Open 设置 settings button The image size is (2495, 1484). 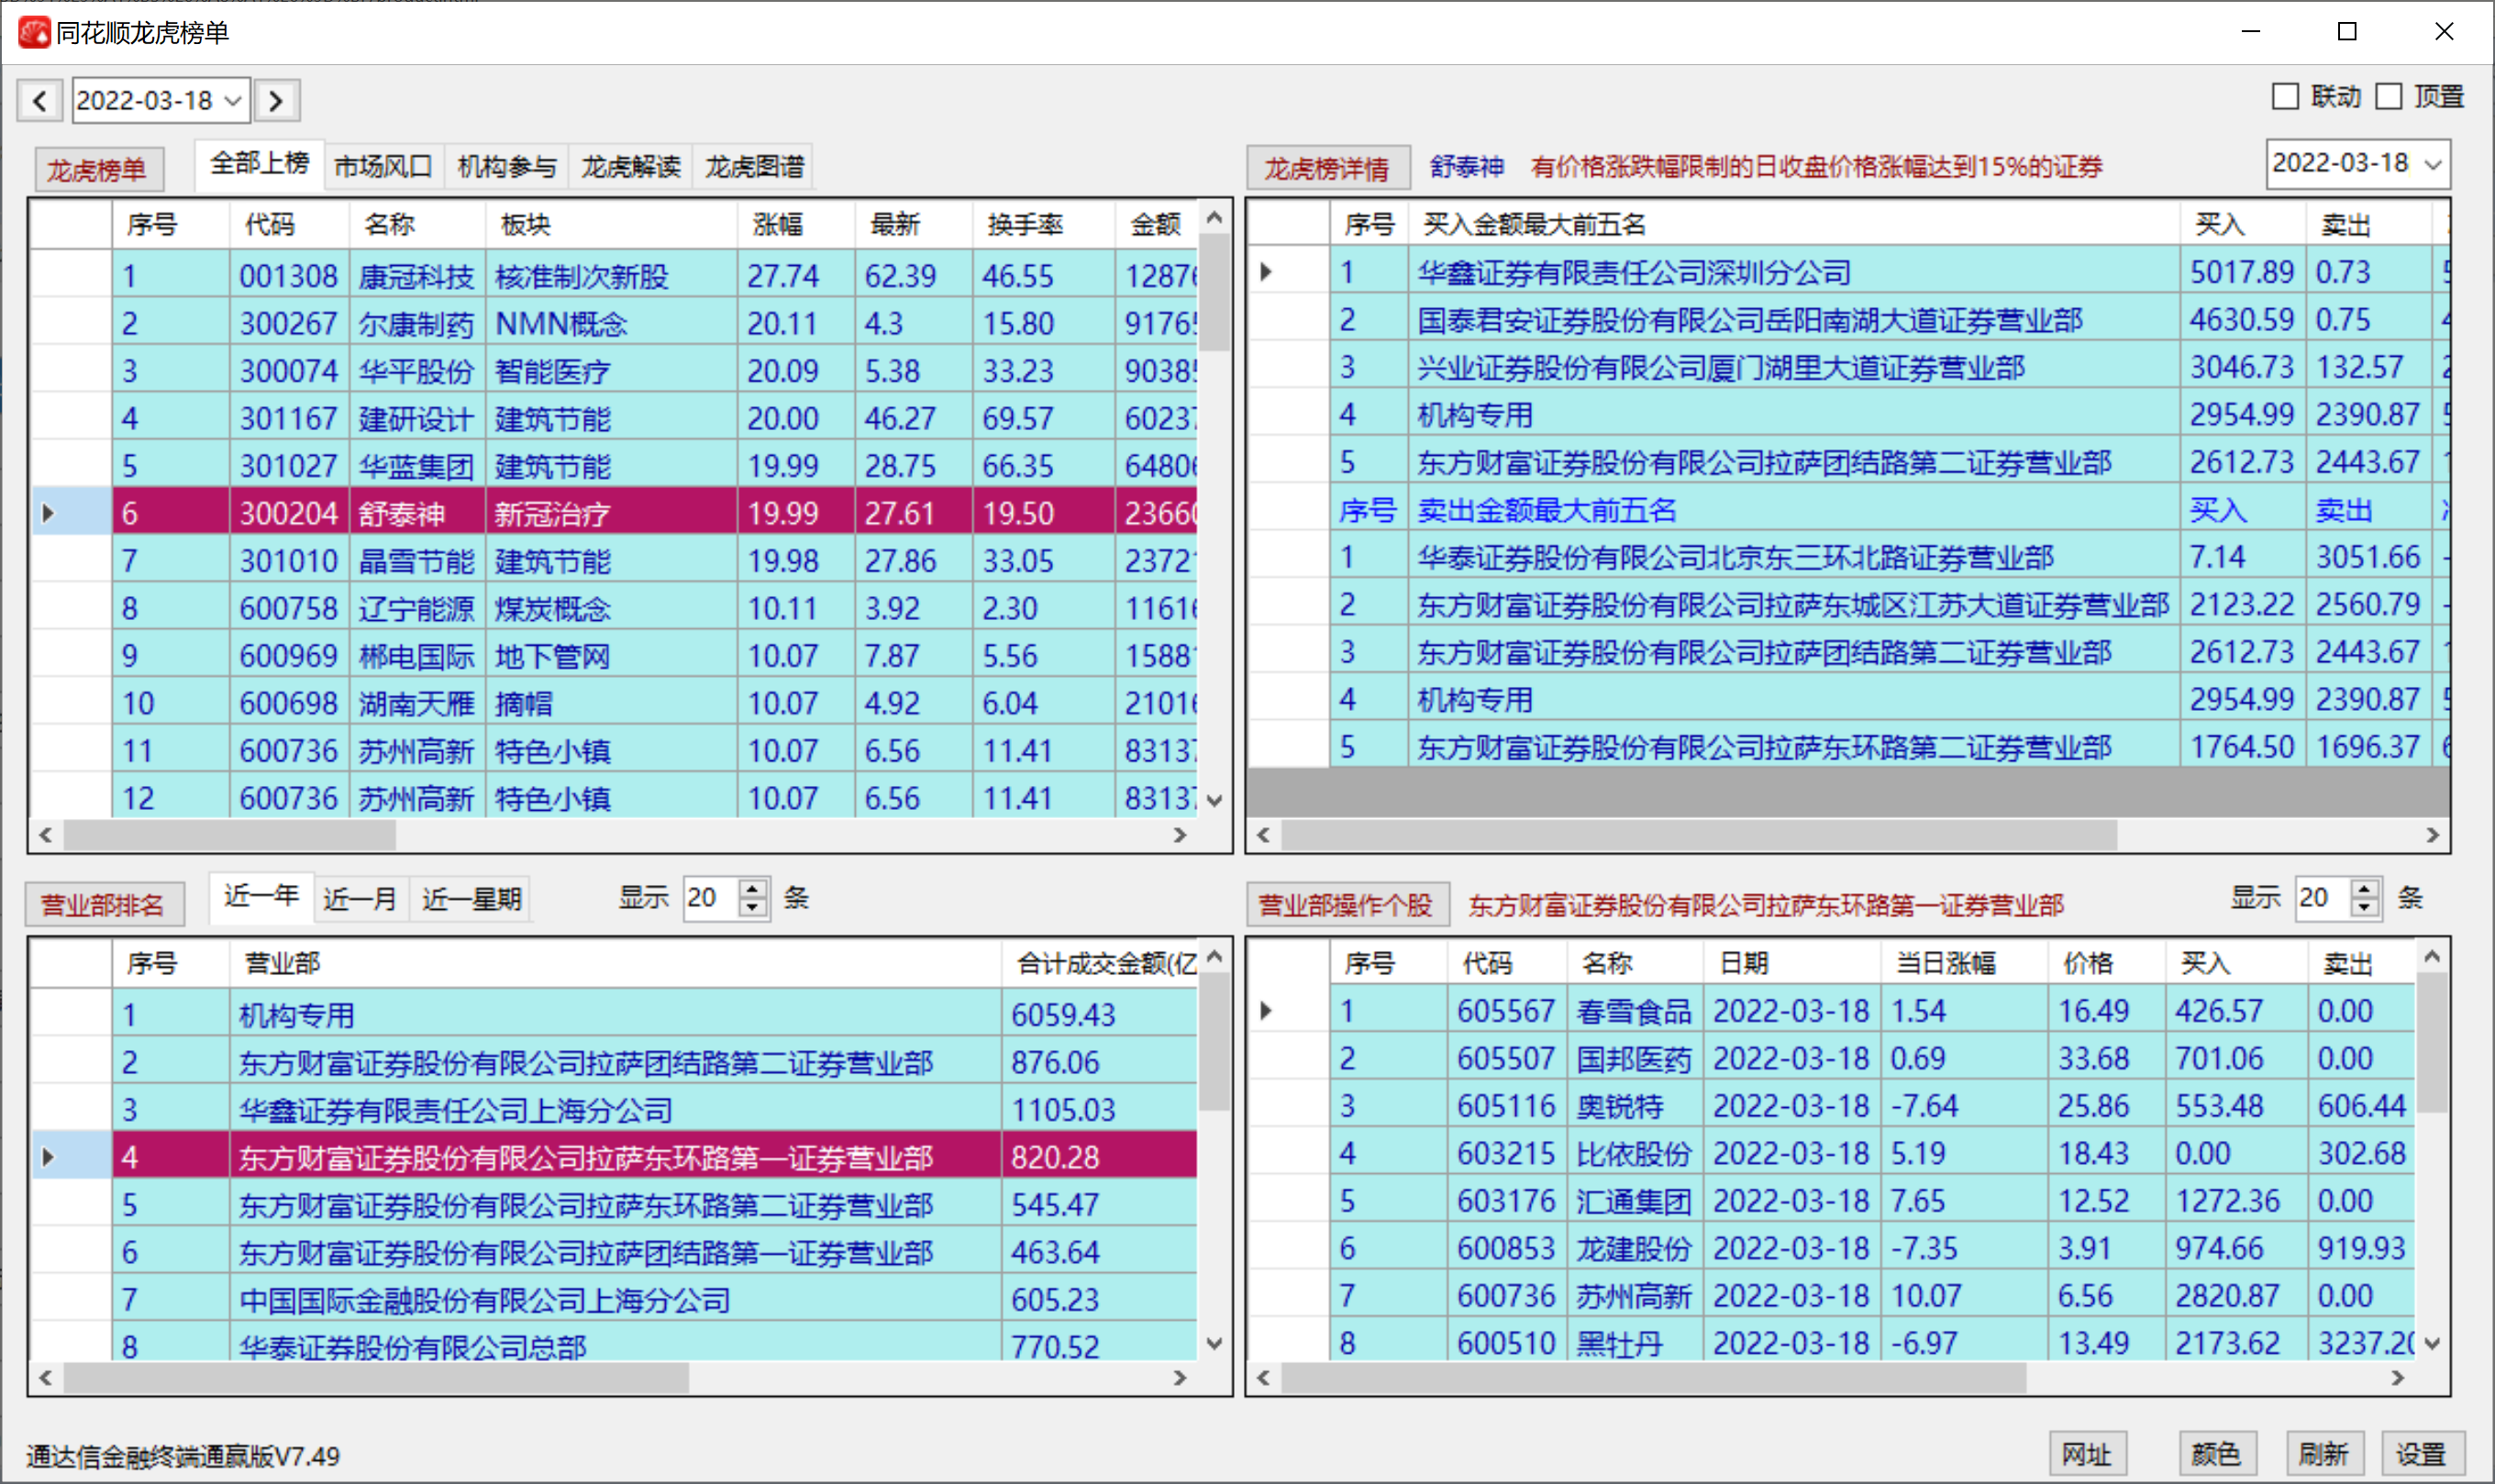tap(2422, 1453)
